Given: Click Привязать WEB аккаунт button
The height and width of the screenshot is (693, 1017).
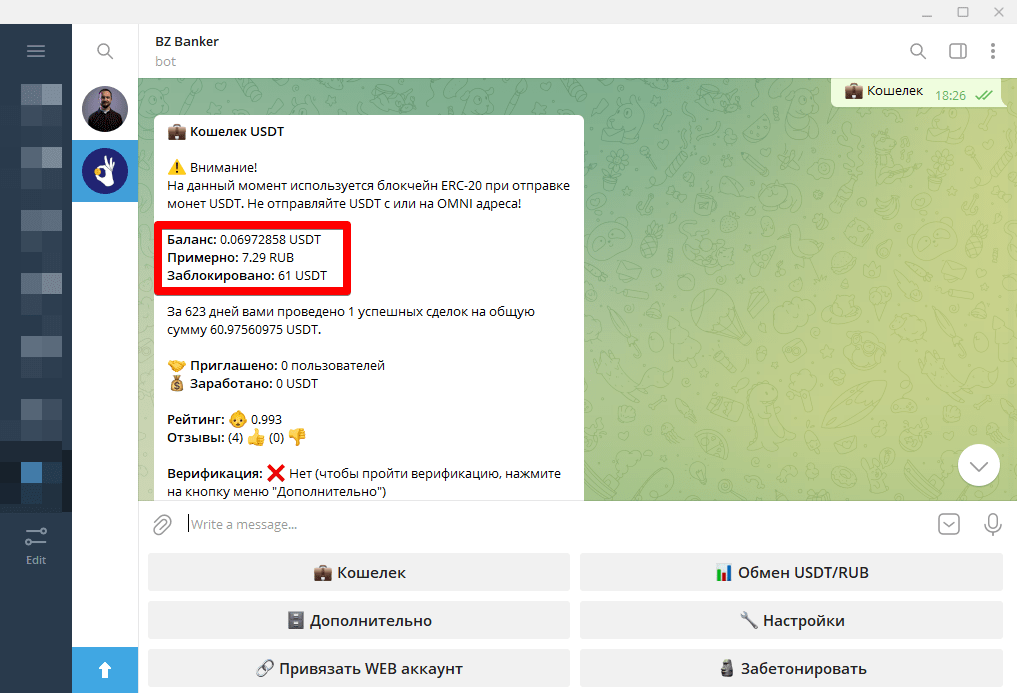Looking at the screenshot, I should tap(359, 668).
